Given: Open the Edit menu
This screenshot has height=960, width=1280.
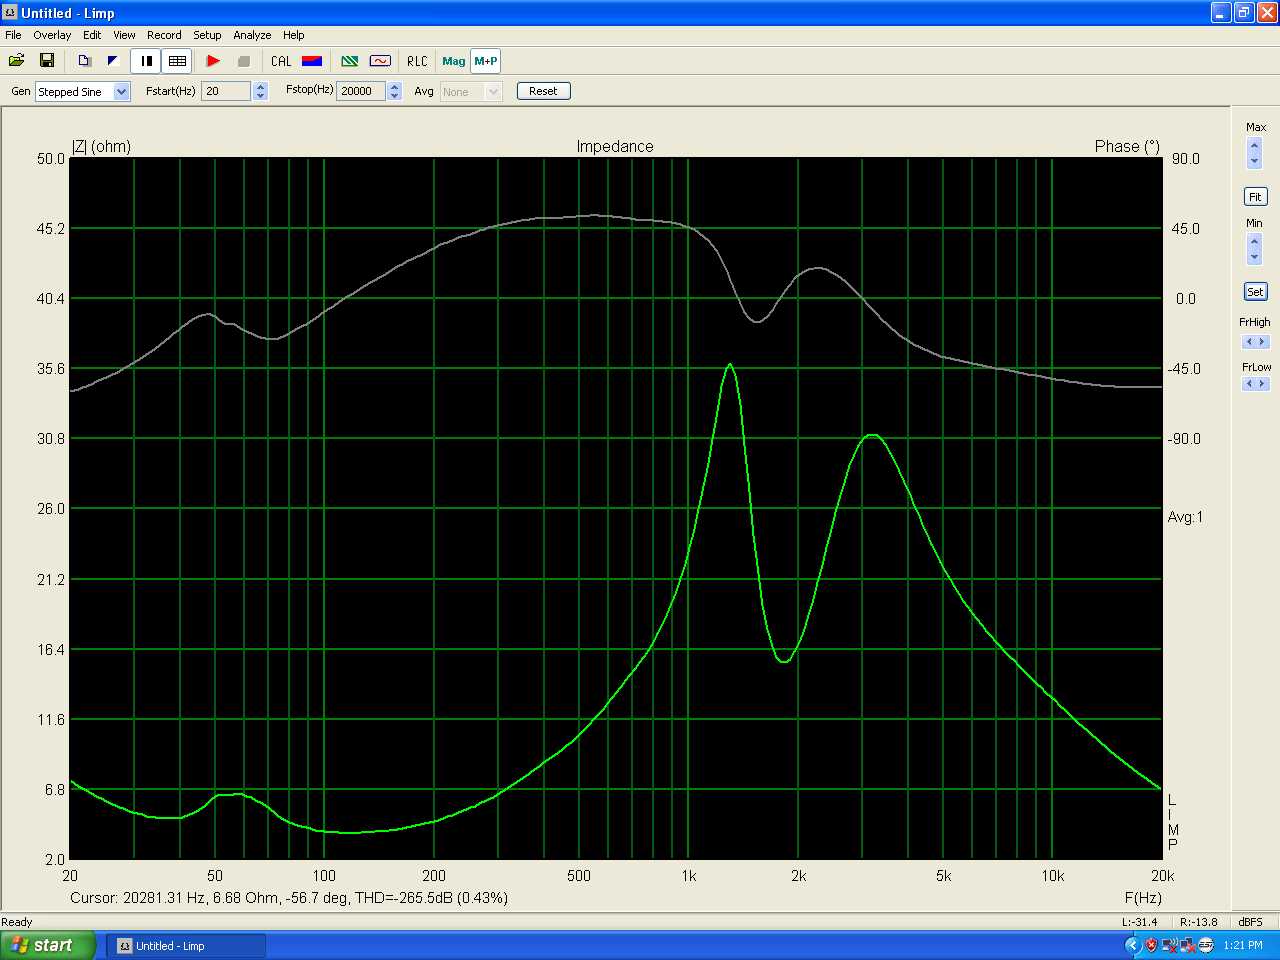Looking at the screenshot, I should point(92,35).
